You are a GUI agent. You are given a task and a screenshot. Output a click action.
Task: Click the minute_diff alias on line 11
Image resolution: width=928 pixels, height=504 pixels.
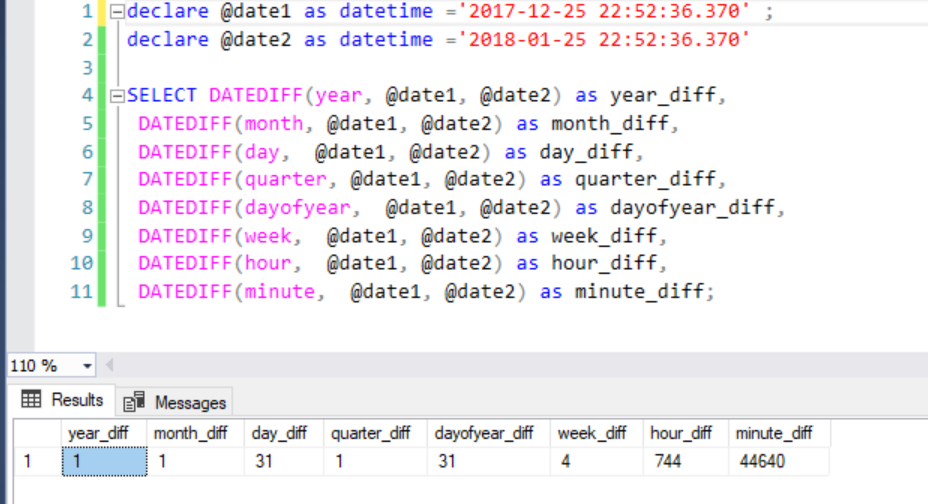(x=639, y=292)
